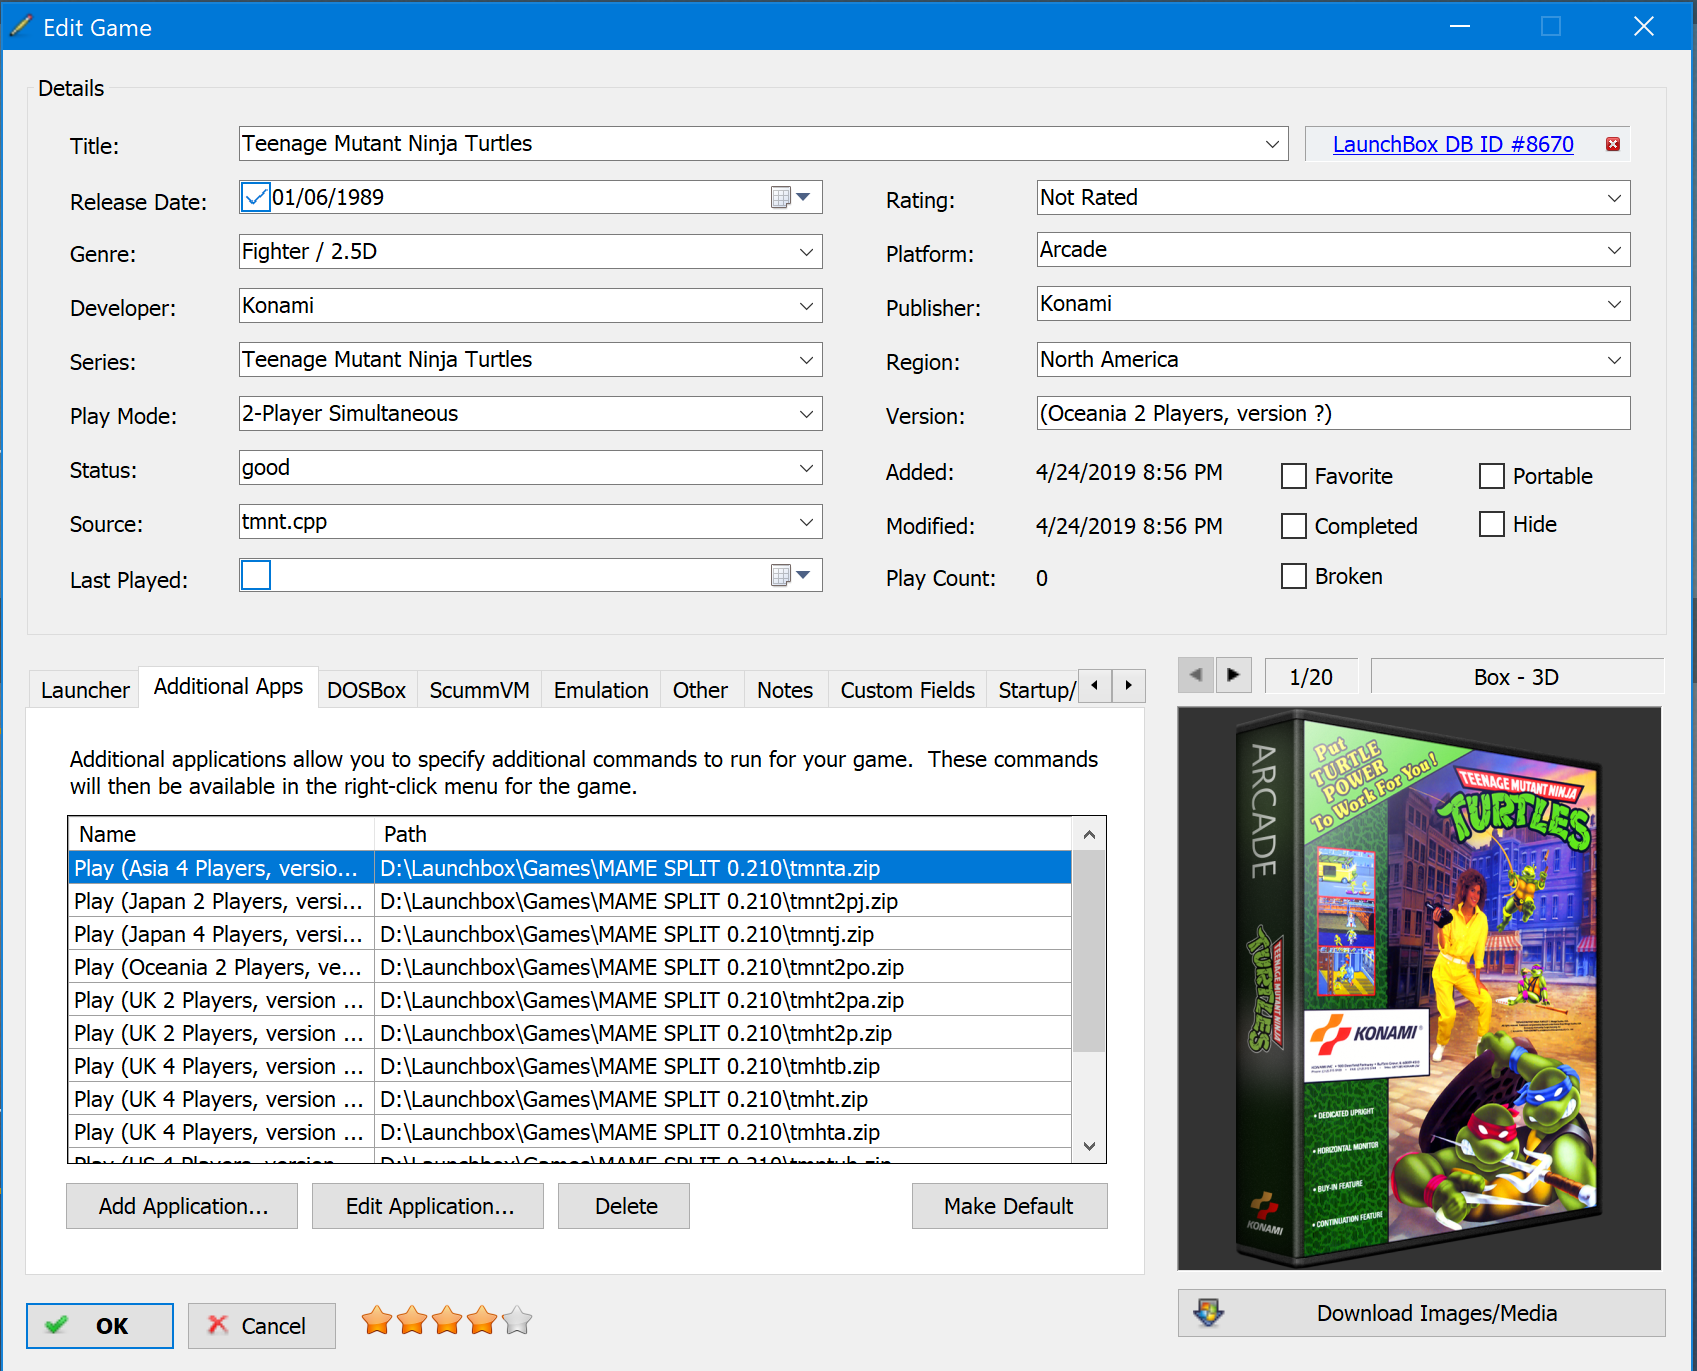
Task: Set rating to four stars
Action: pyautogui.click(x=482, y=1321)
